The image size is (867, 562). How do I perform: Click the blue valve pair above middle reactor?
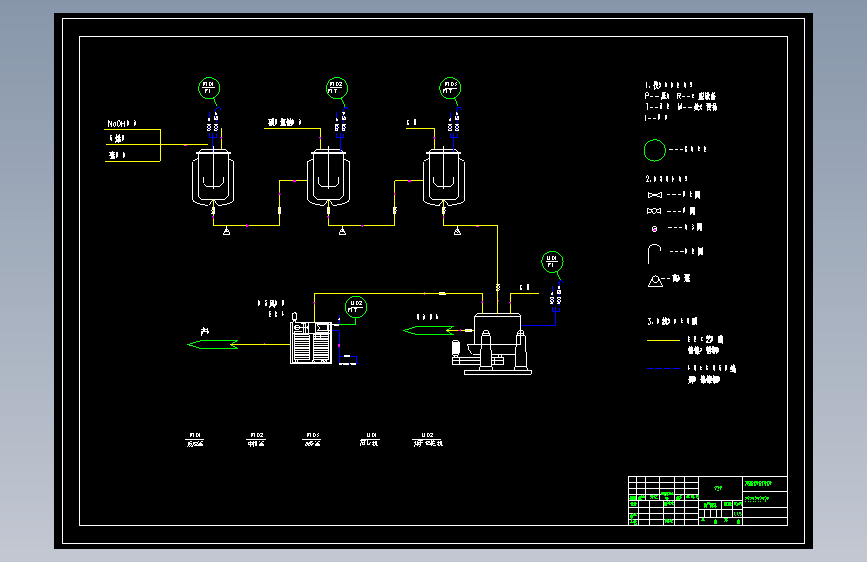coord(340,126)
